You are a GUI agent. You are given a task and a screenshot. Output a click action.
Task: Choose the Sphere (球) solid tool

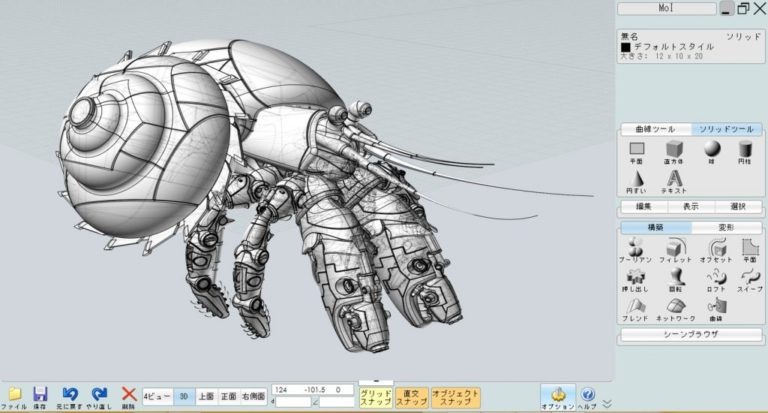tap(710, 153)
